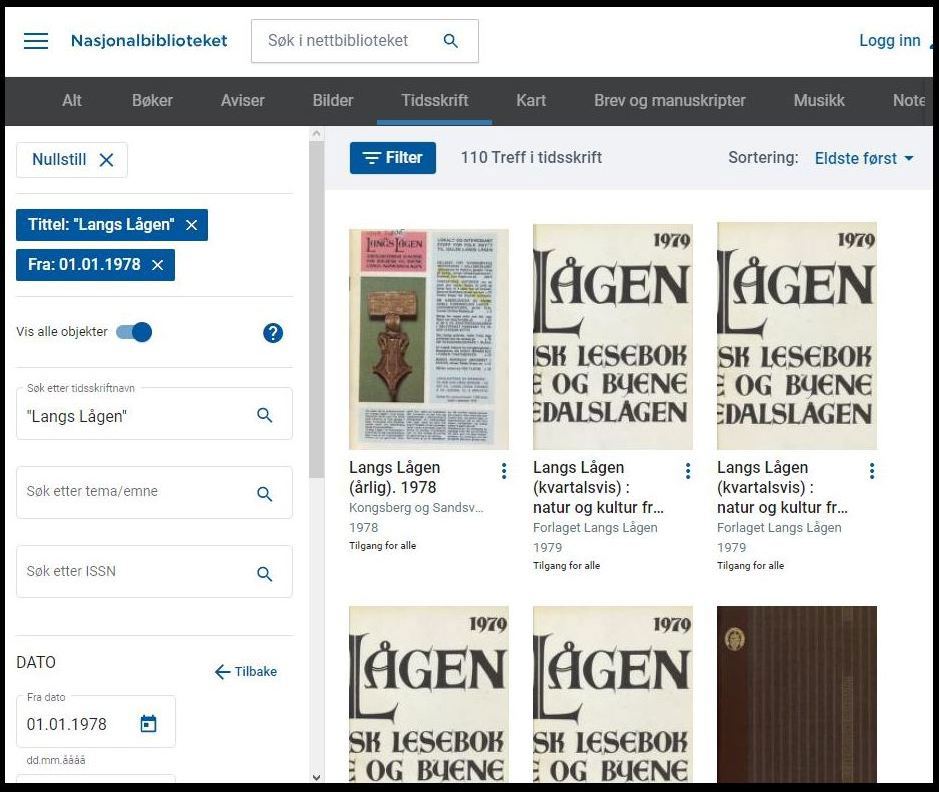Open kebab menu on the second result
939x792 pixels.
click(687, 469)
